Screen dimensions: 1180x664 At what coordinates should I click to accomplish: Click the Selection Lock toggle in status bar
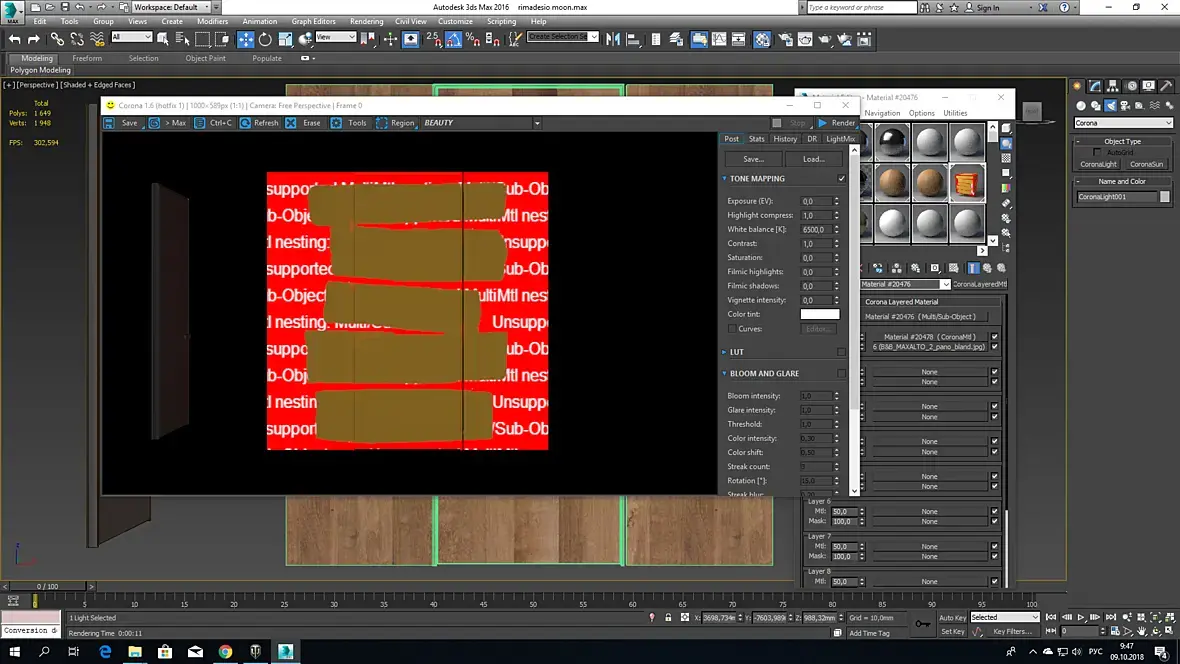(668, 617)
